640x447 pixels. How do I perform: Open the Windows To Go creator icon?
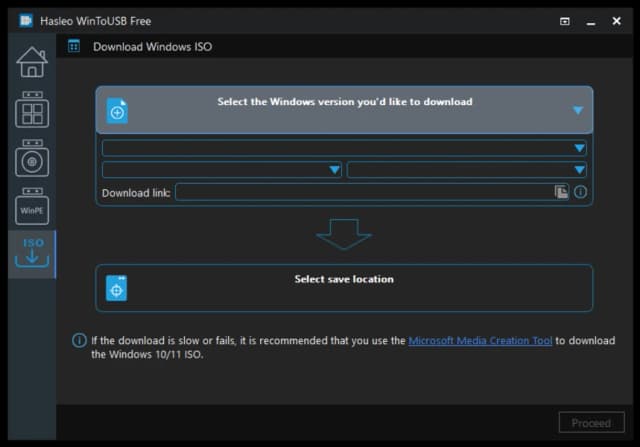pyautogui.click(x=32, y=109)
